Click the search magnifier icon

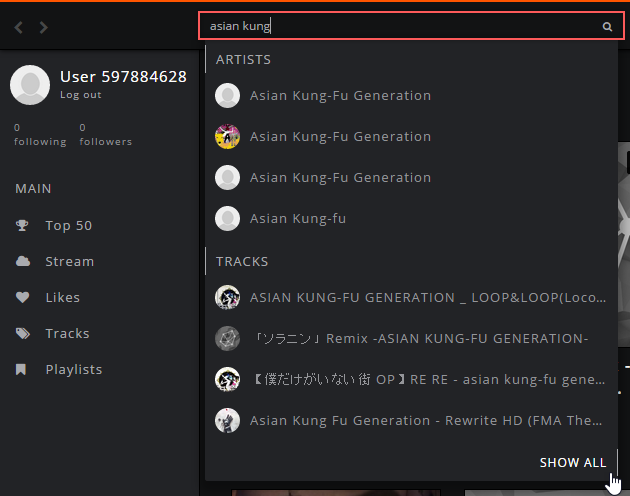click(607, 27)
